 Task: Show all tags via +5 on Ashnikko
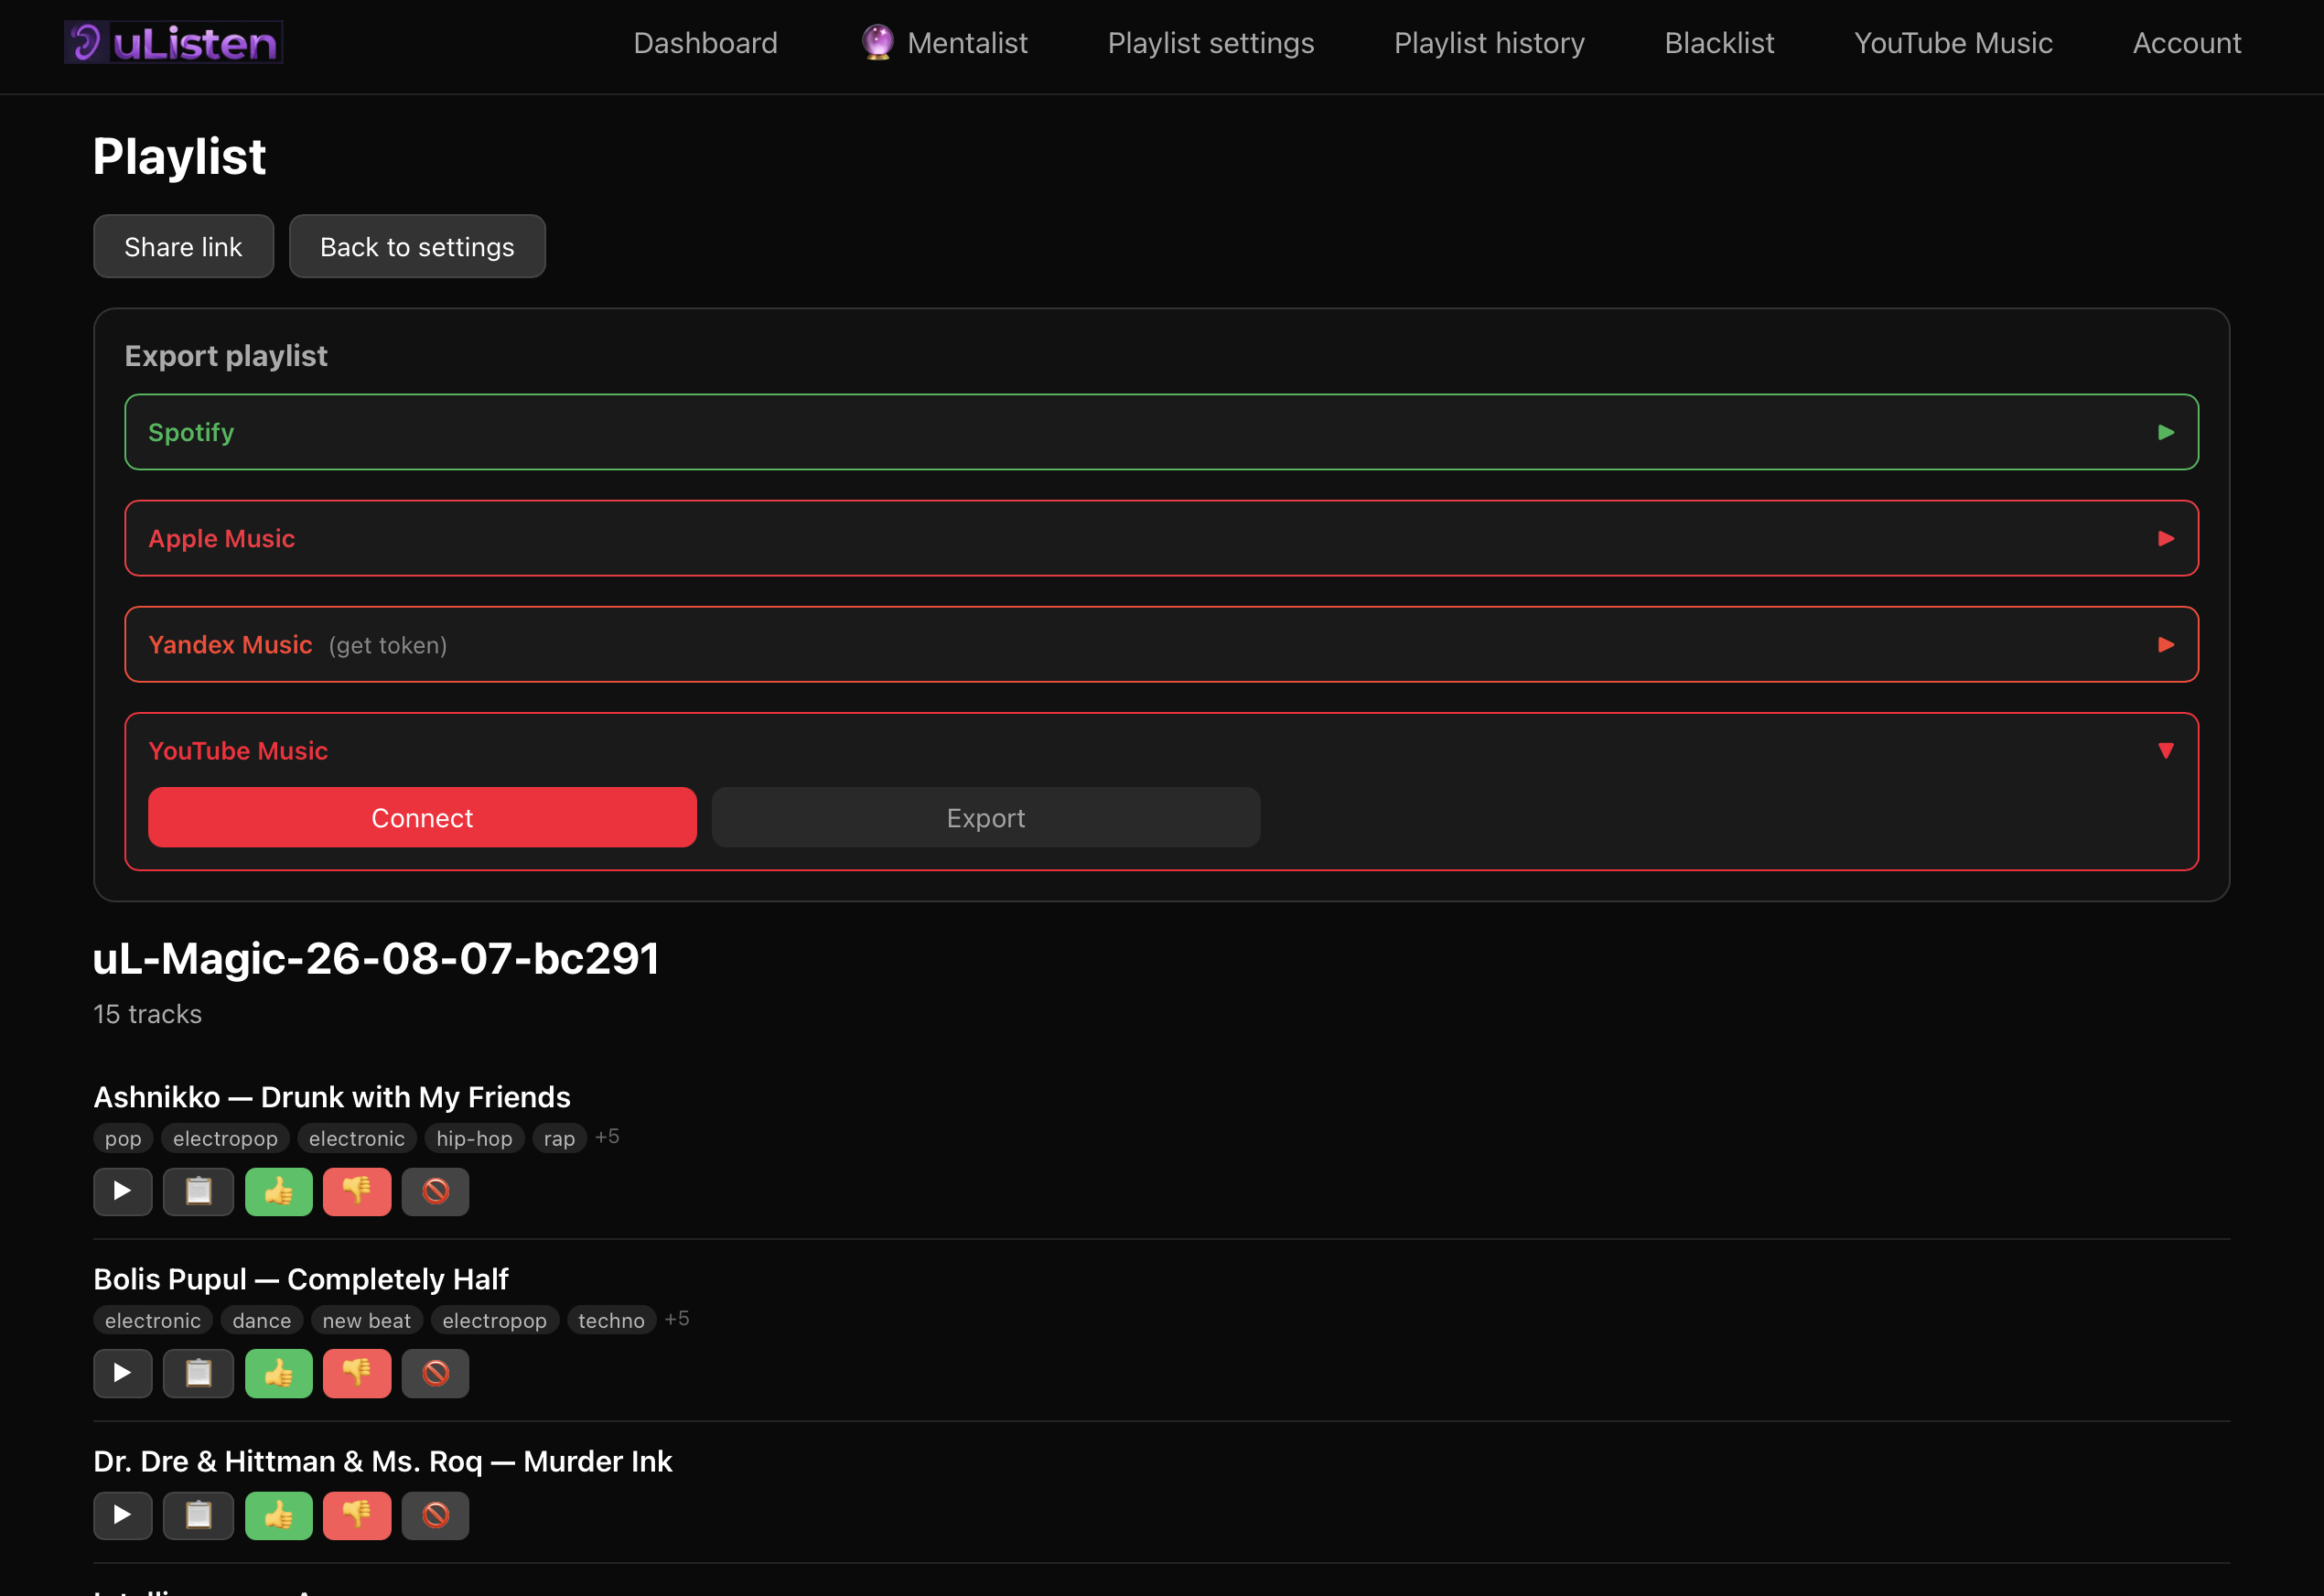(607, 1137)
